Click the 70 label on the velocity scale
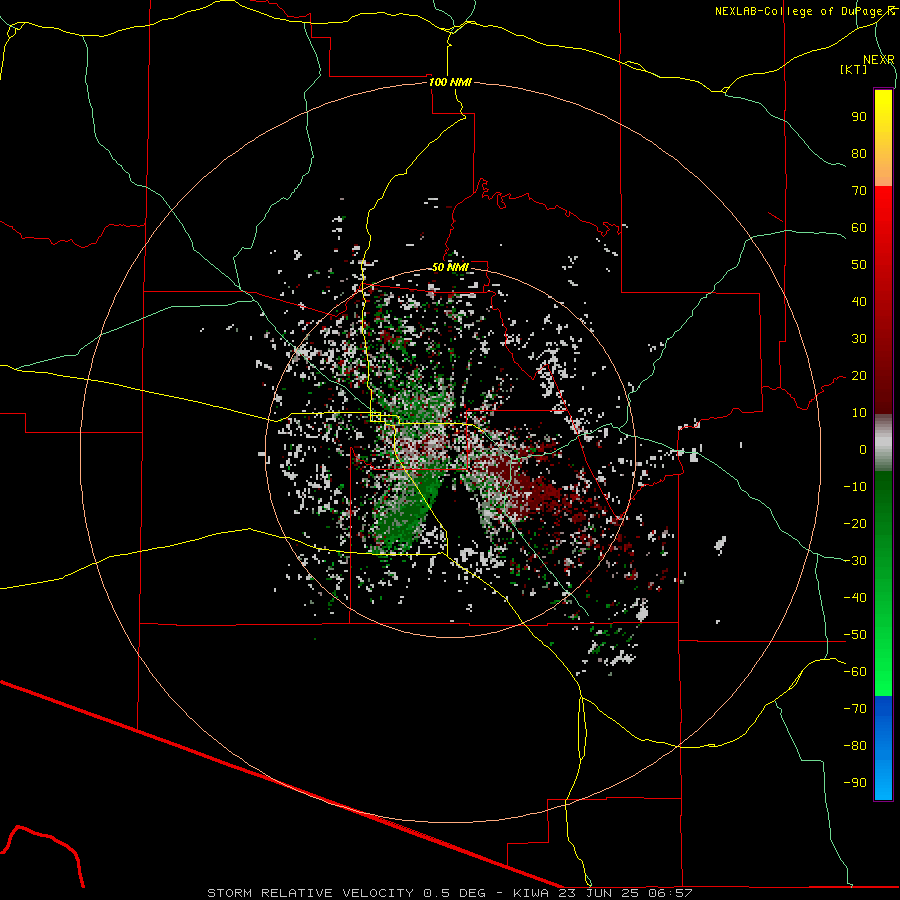 tap(859, 191)
